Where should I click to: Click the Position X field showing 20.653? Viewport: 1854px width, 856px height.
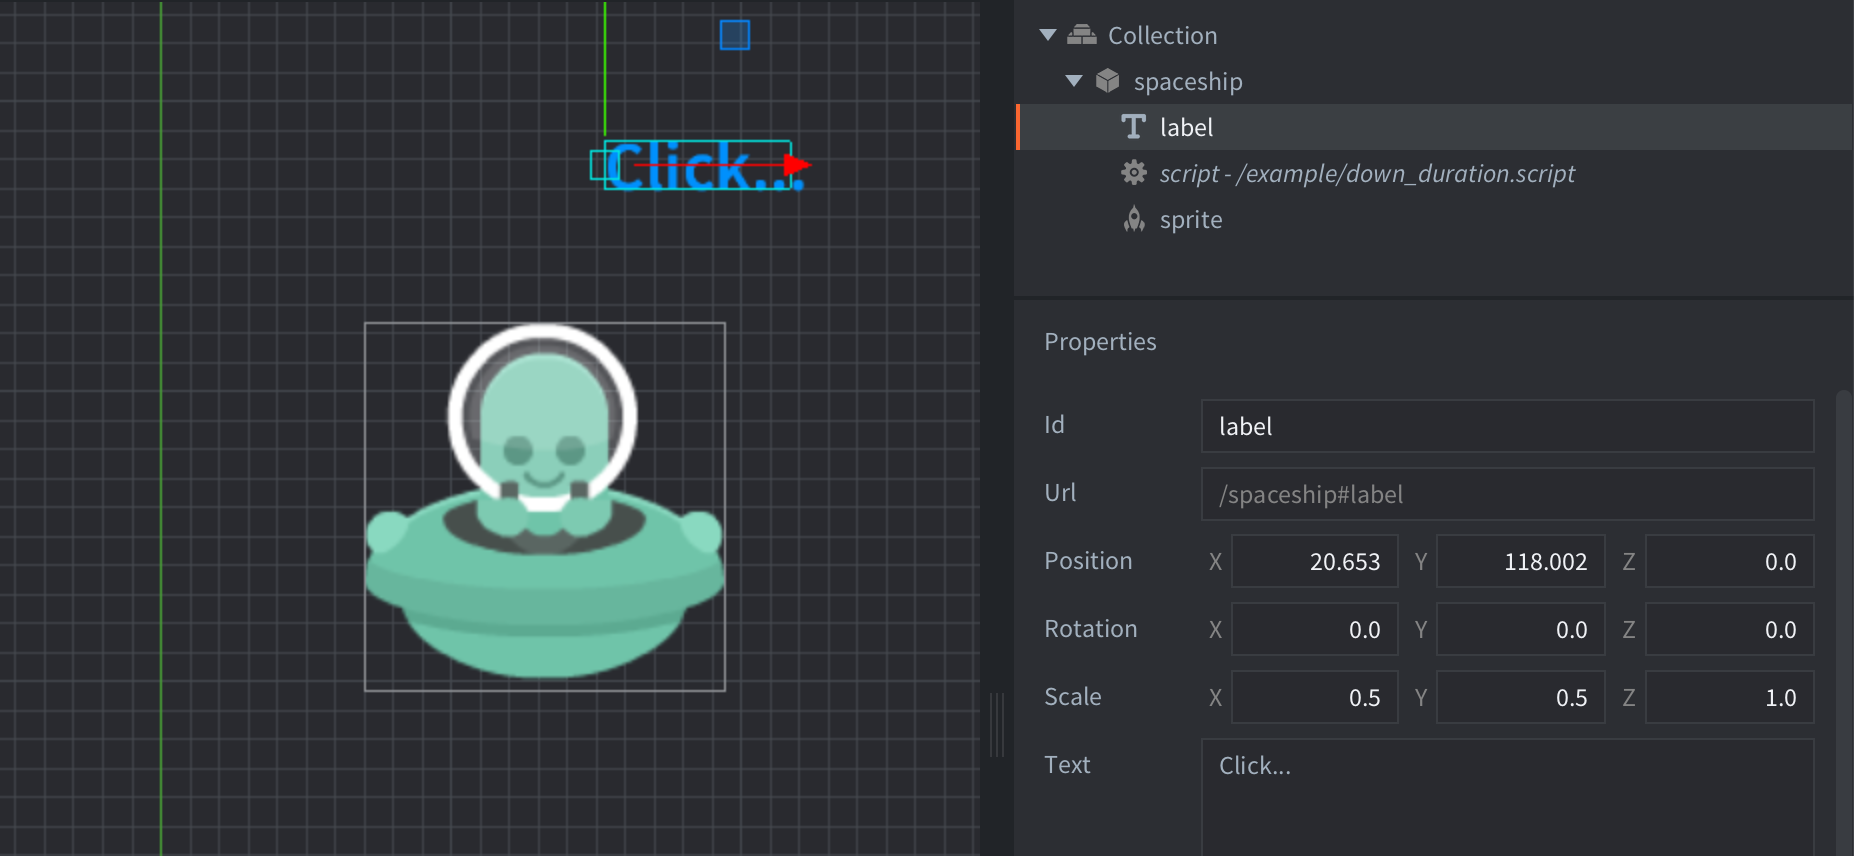(x=1315, y=562)
